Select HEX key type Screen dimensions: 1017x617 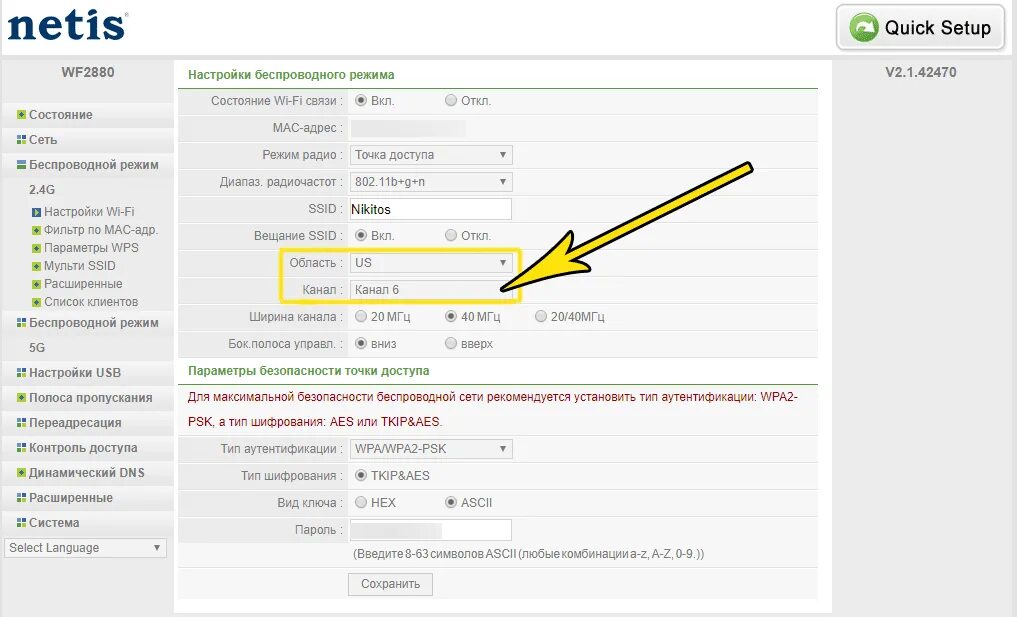click(361, 502)
